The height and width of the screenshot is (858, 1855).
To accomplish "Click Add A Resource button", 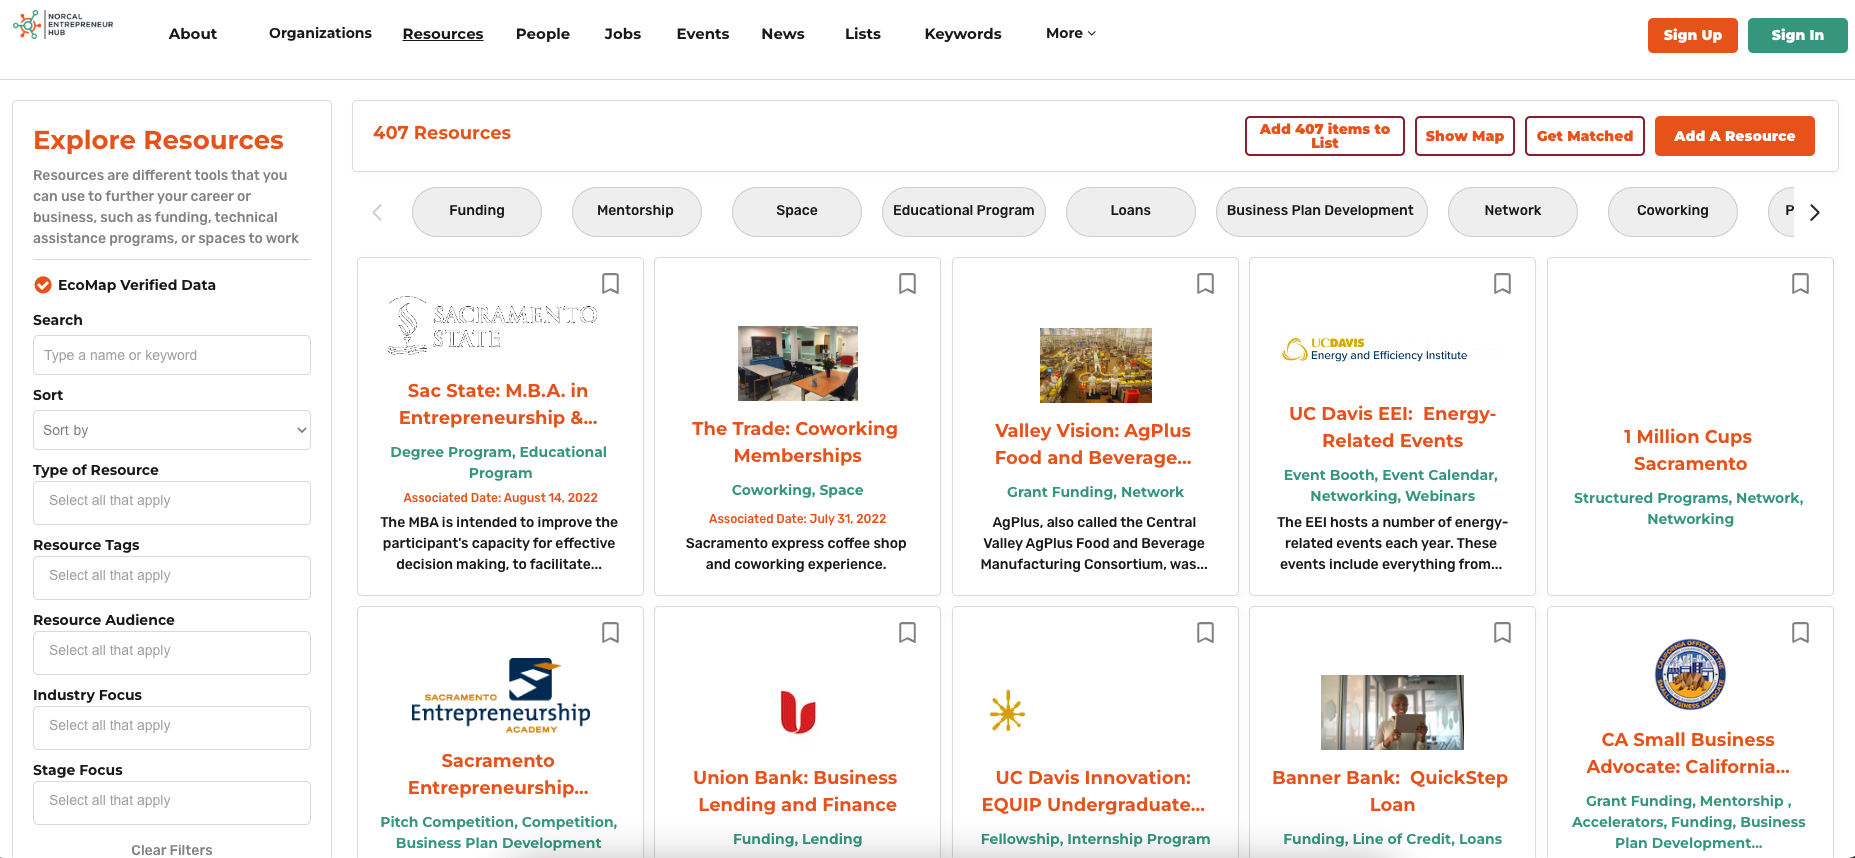I will click(1735, 136).
